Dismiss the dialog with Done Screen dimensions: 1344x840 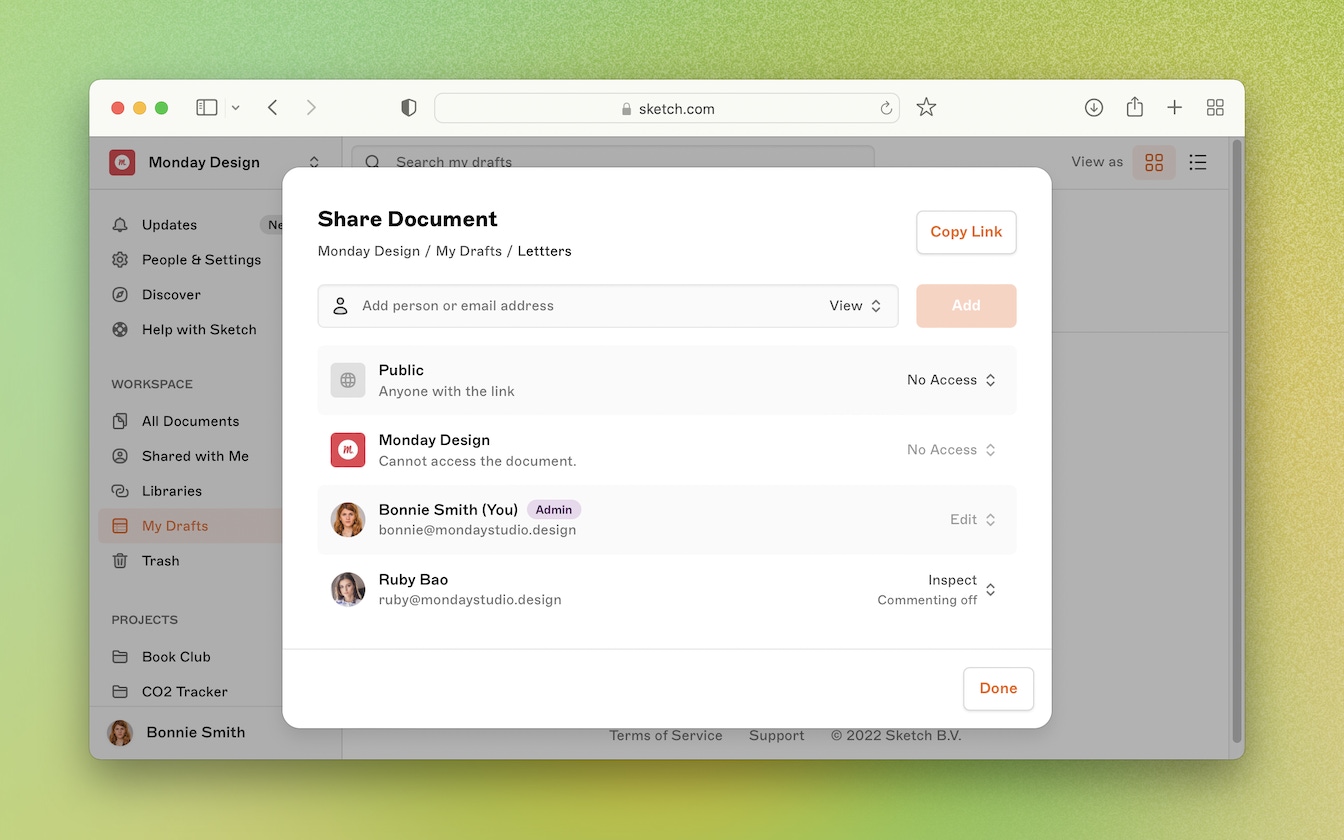point(997,688)
